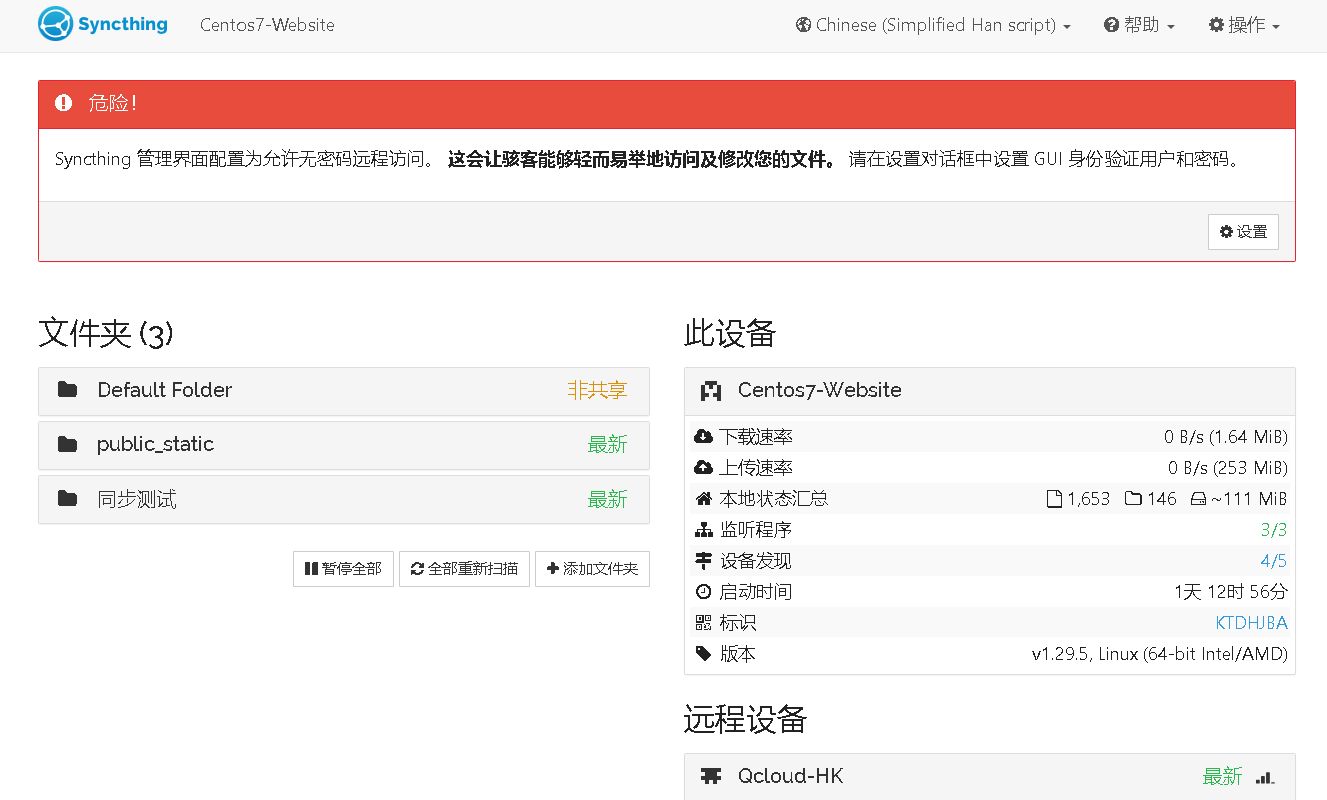Click the signpost icon beside 设备发现

tap(703, 561)
